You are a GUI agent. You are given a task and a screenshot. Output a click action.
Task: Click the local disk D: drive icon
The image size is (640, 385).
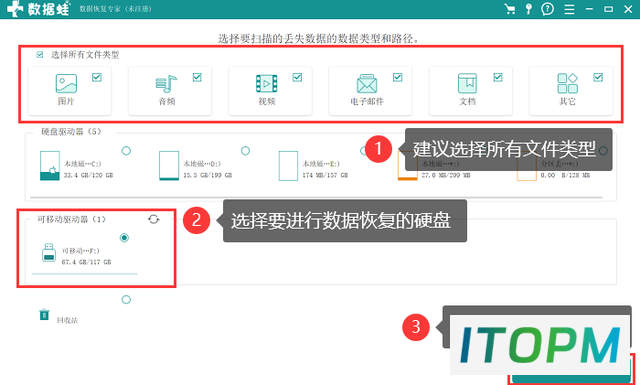point(169,166)
